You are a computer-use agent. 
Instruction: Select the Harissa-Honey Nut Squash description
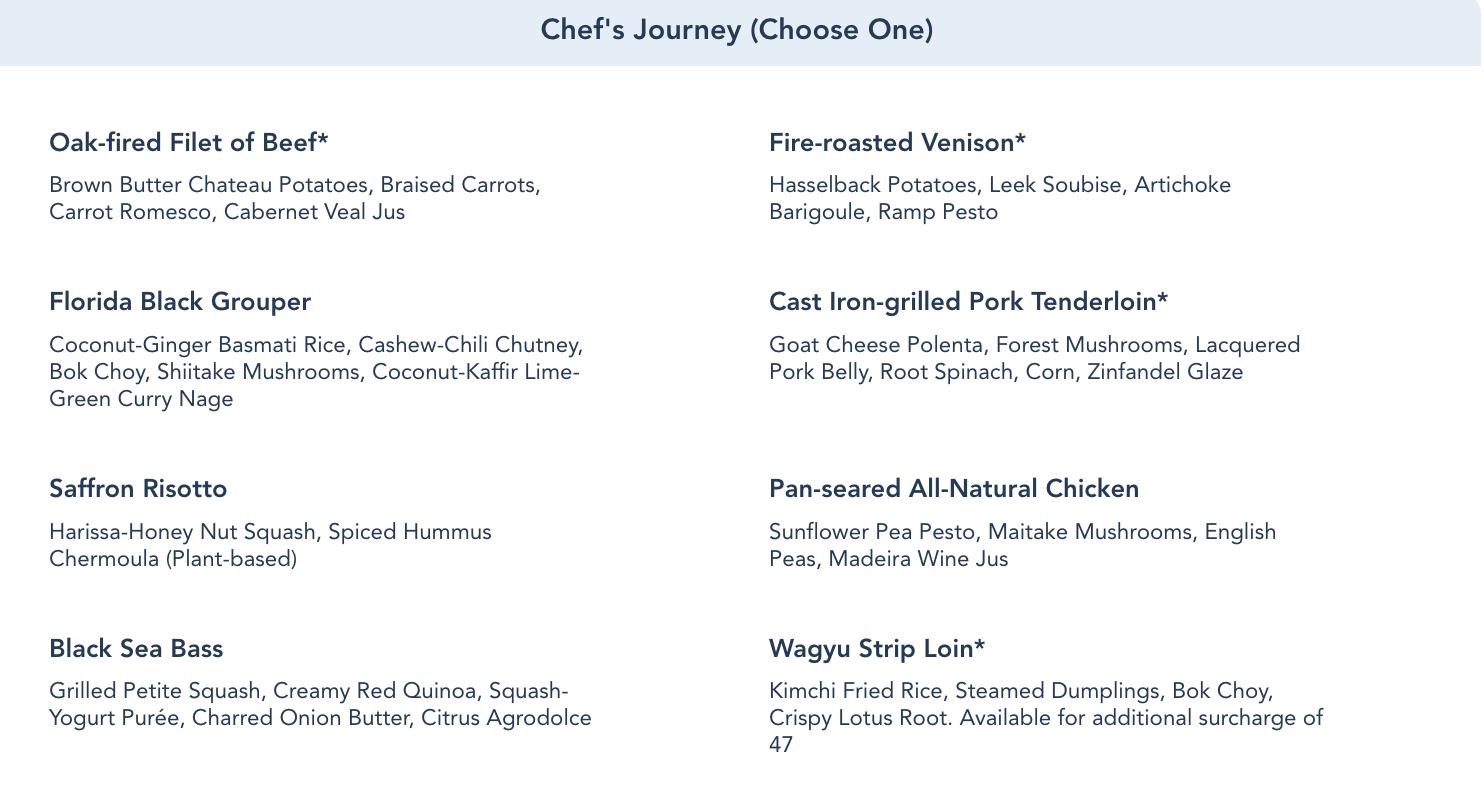coord(270,545)
